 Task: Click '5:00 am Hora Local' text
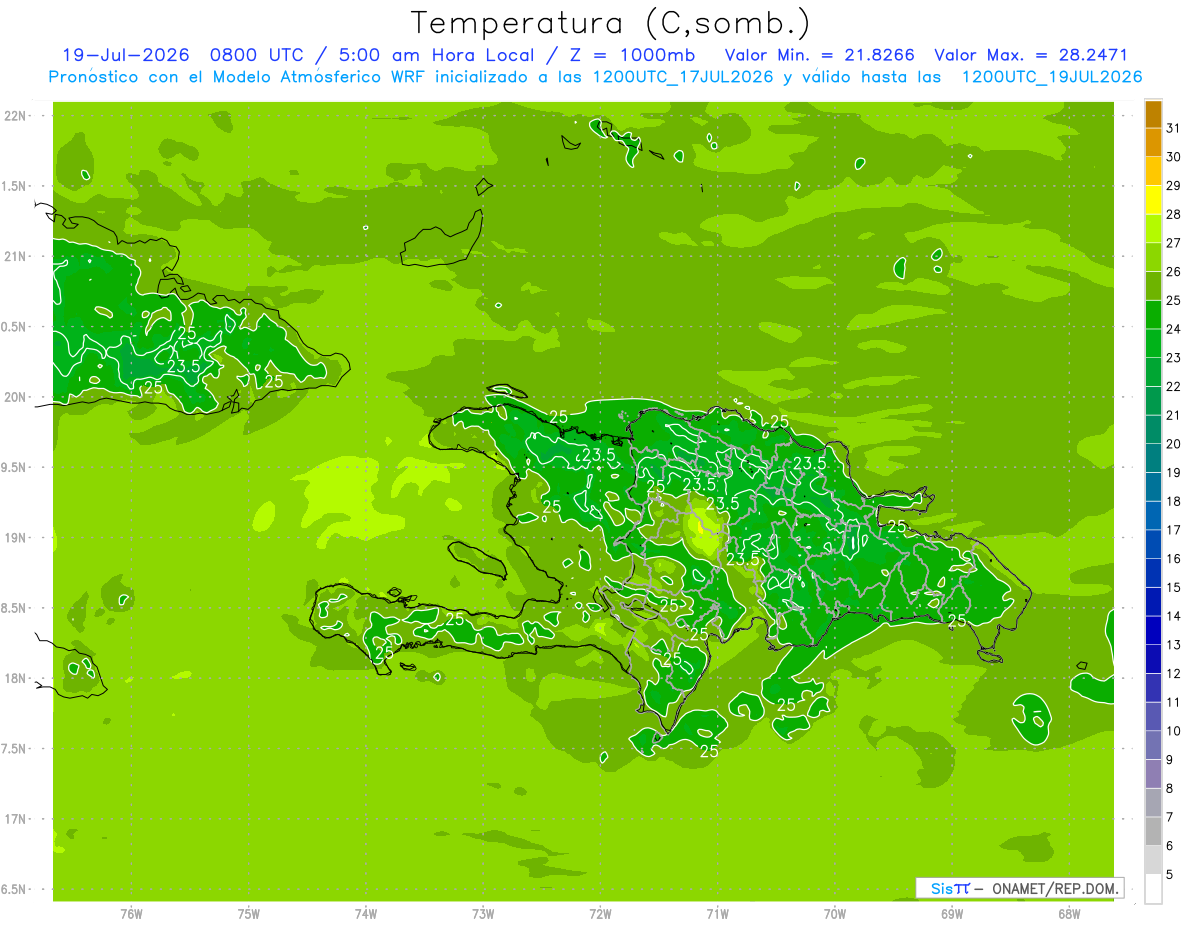coord(435,54)
